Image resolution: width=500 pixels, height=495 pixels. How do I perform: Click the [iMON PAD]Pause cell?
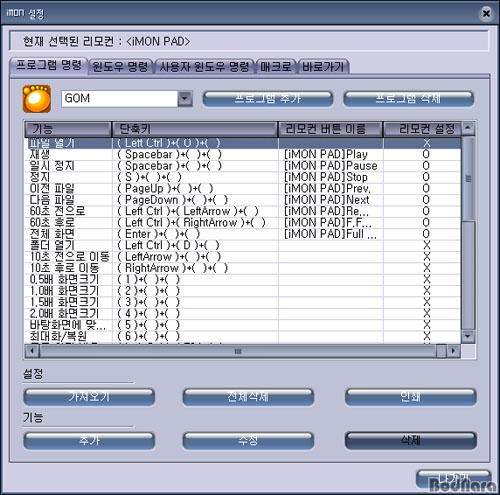pyautogui.click(x=331, y=166)
